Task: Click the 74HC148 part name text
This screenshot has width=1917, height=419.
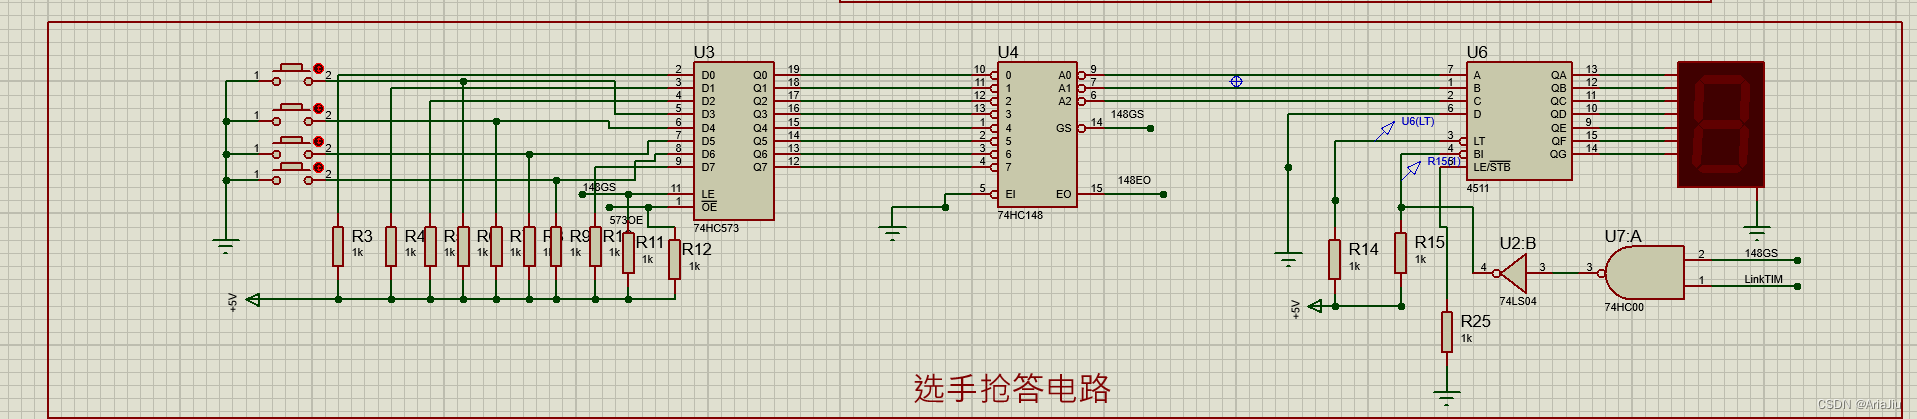Action: coord(1020,215)
